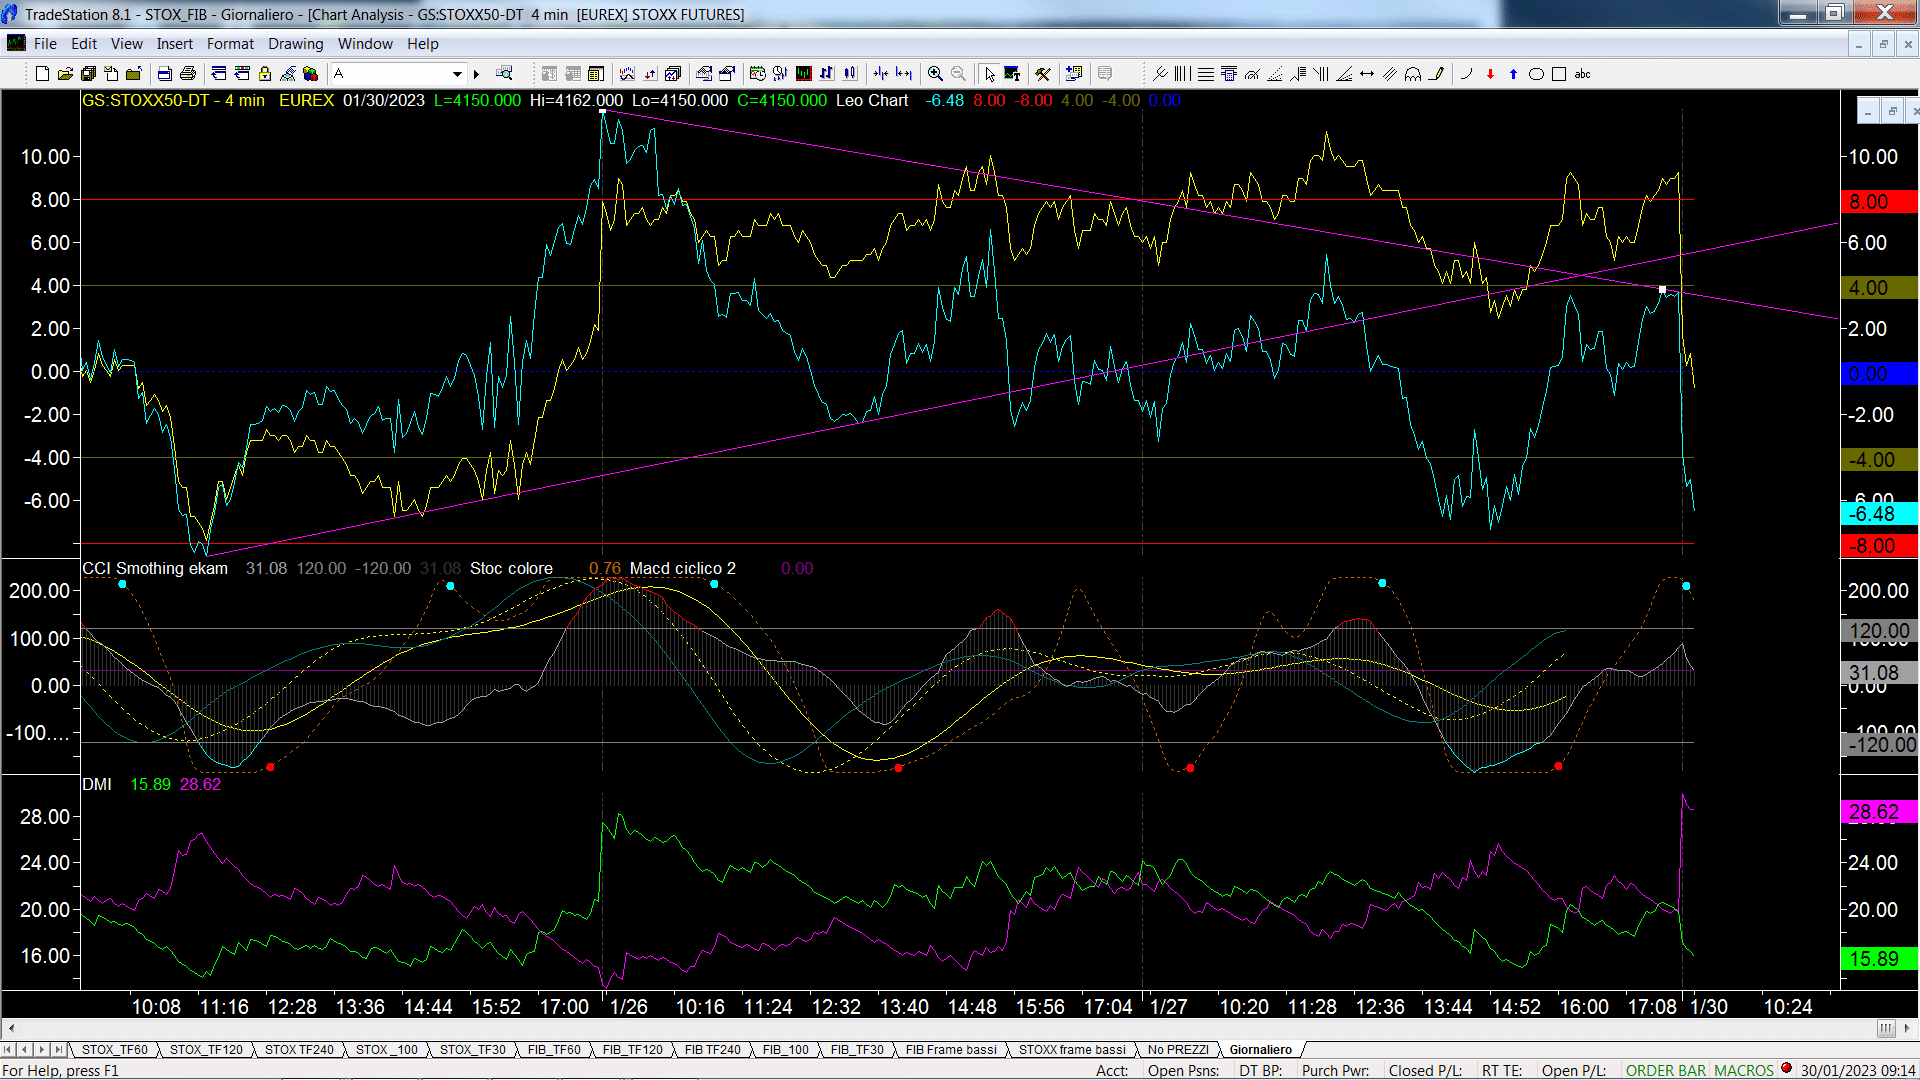Viewport: 1920px width, 1080px height.
Task: Switch to the STOX TF240 workspace tab
Action: coord(299,1050)
